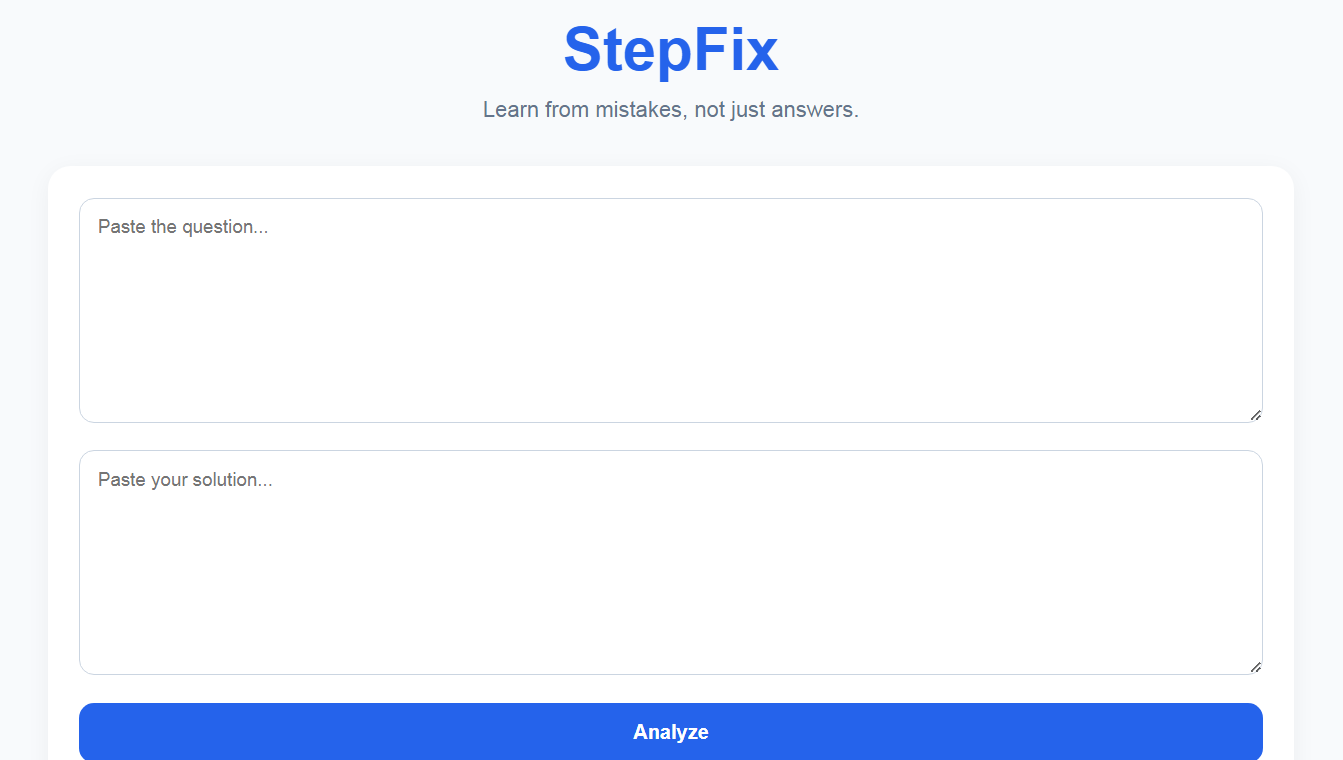Click the grip icon at solution textarea corner
Image resolution: width=1343 pixels, height=760 pixels.
(1255, 667)
